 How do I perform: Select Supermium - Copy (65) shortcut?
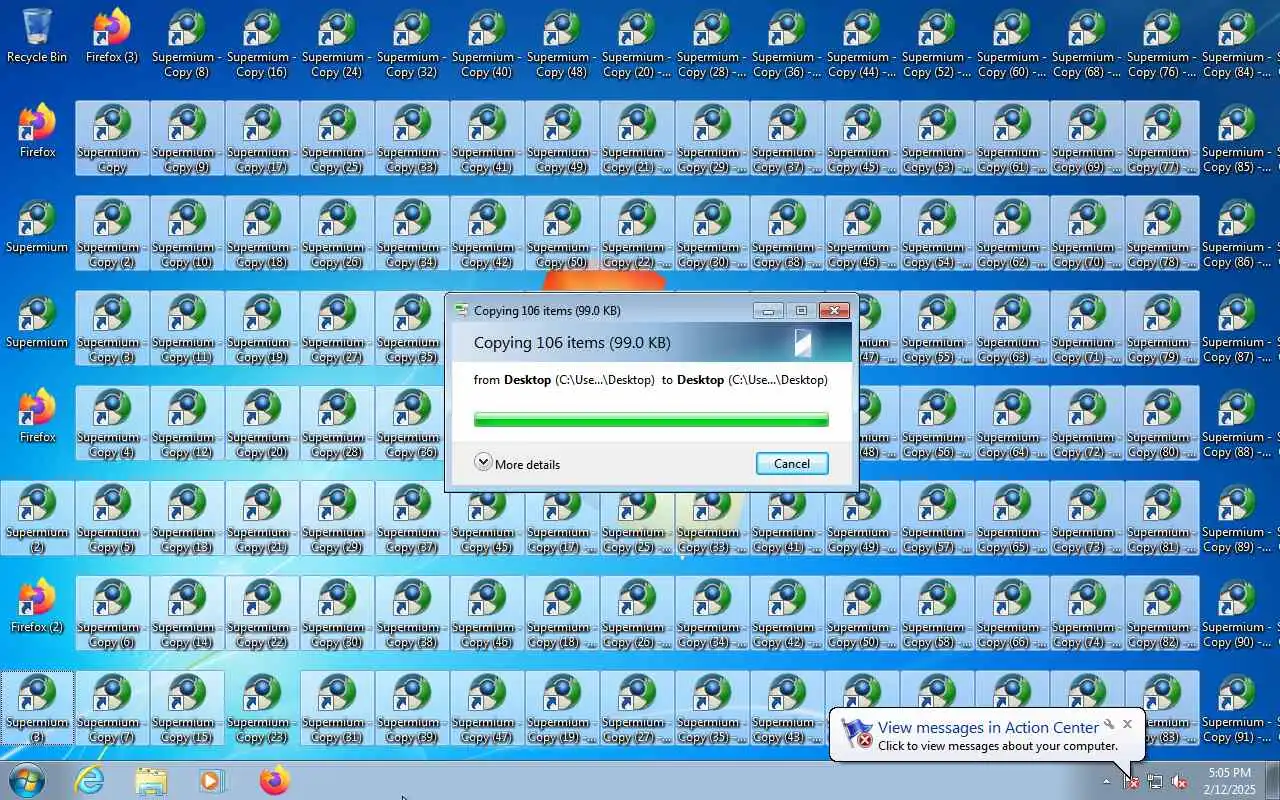coord(1012,518)
